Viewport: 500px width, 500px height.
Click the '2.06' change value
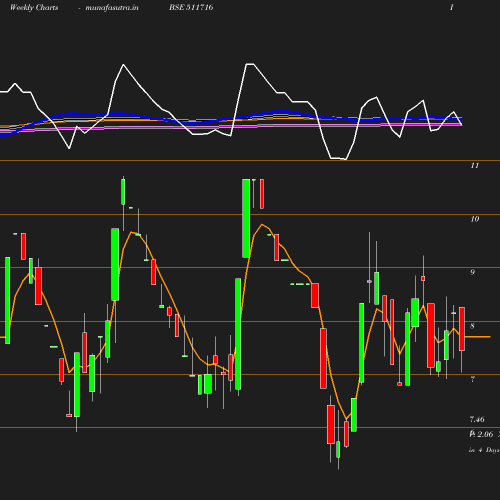coord(485,434)
